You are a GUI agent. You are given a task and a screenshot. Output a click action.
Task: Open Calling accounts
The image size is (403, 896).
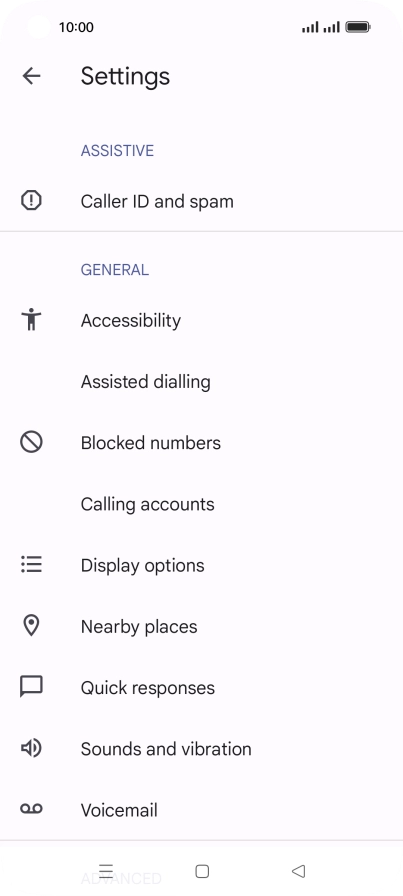point(201,503)
